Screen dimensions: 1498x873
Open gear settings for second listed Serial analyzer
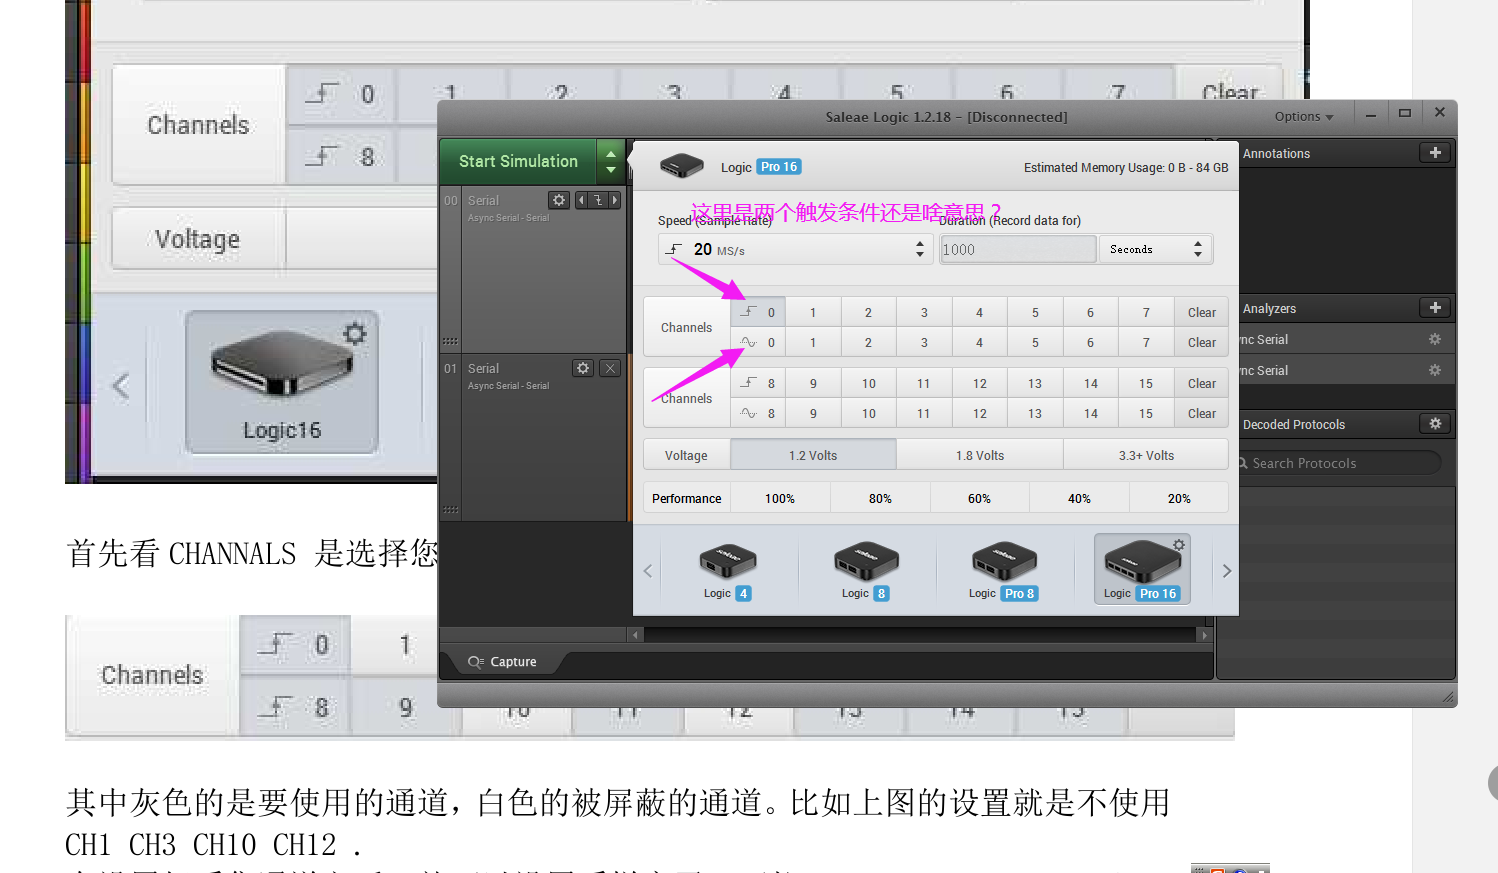click(x=1435, y=370)
